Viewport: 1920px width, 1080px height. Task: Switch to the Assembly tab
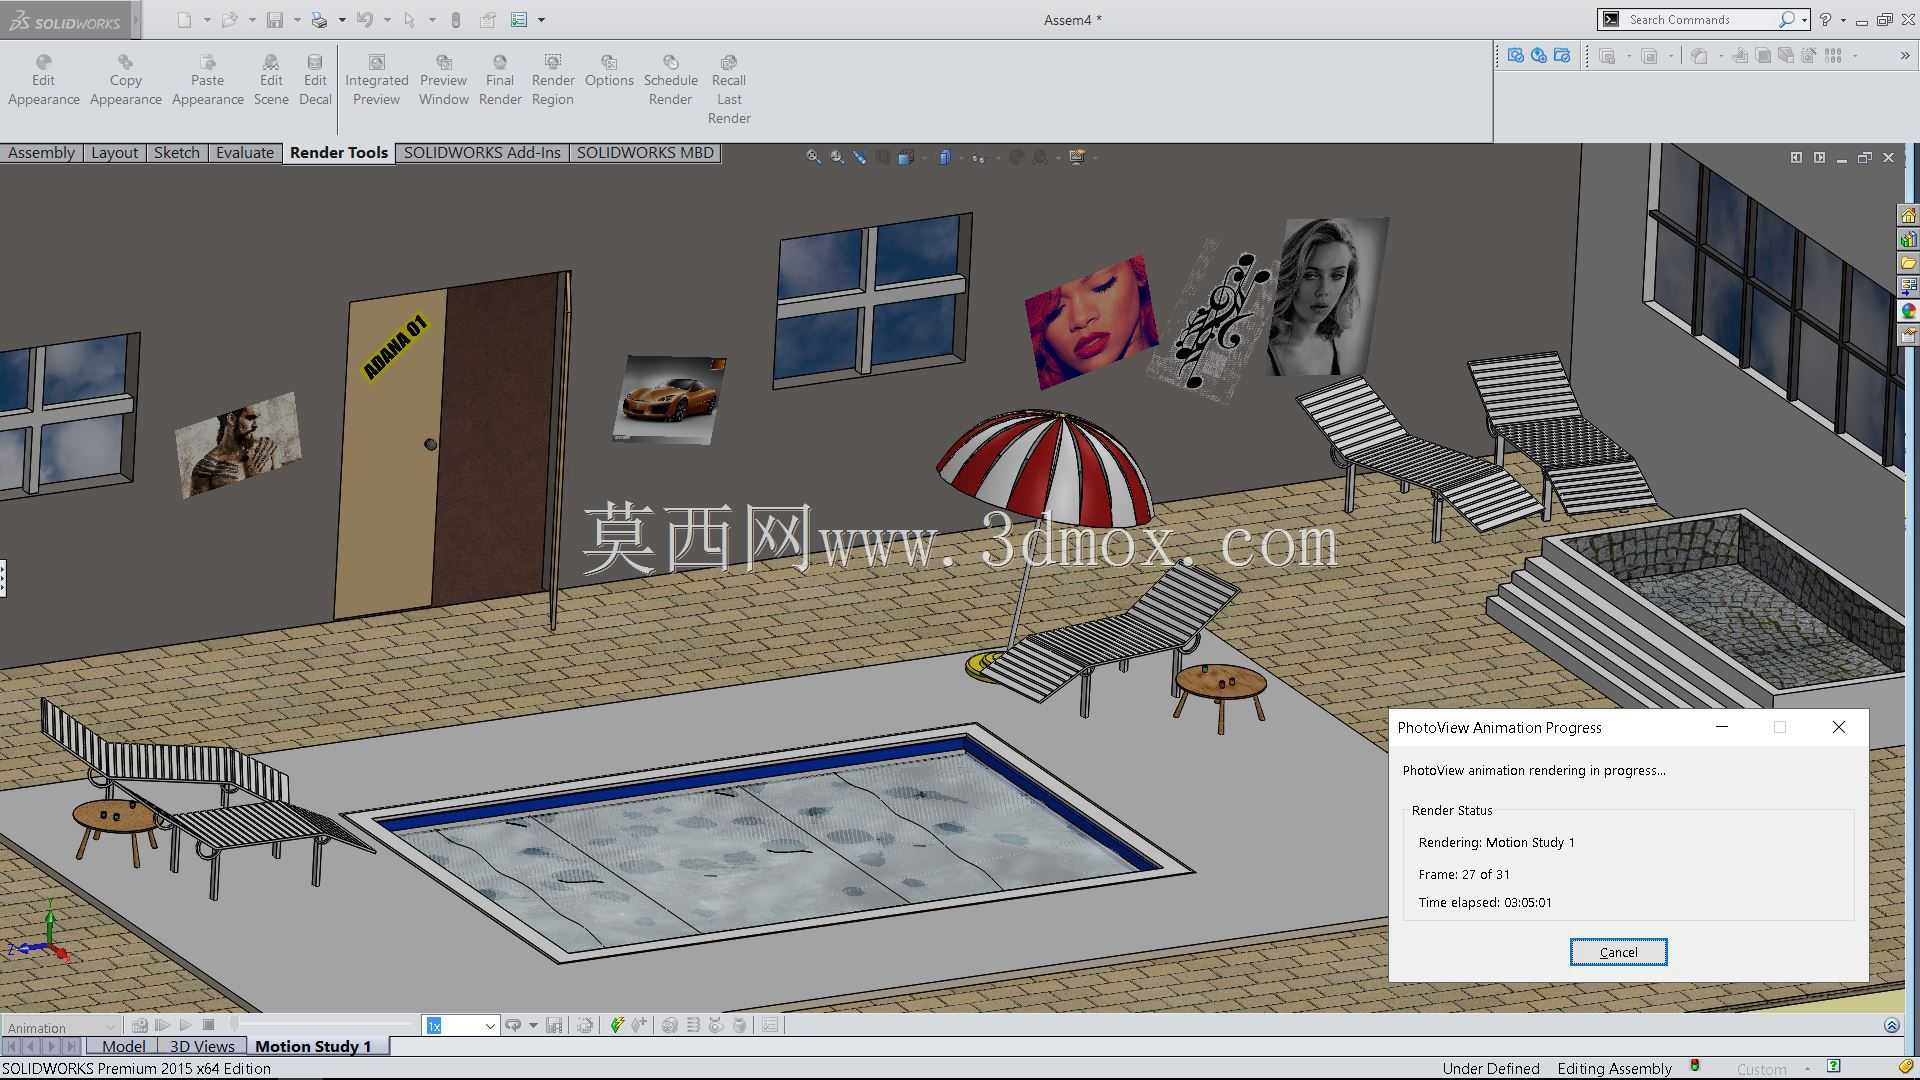41,153
